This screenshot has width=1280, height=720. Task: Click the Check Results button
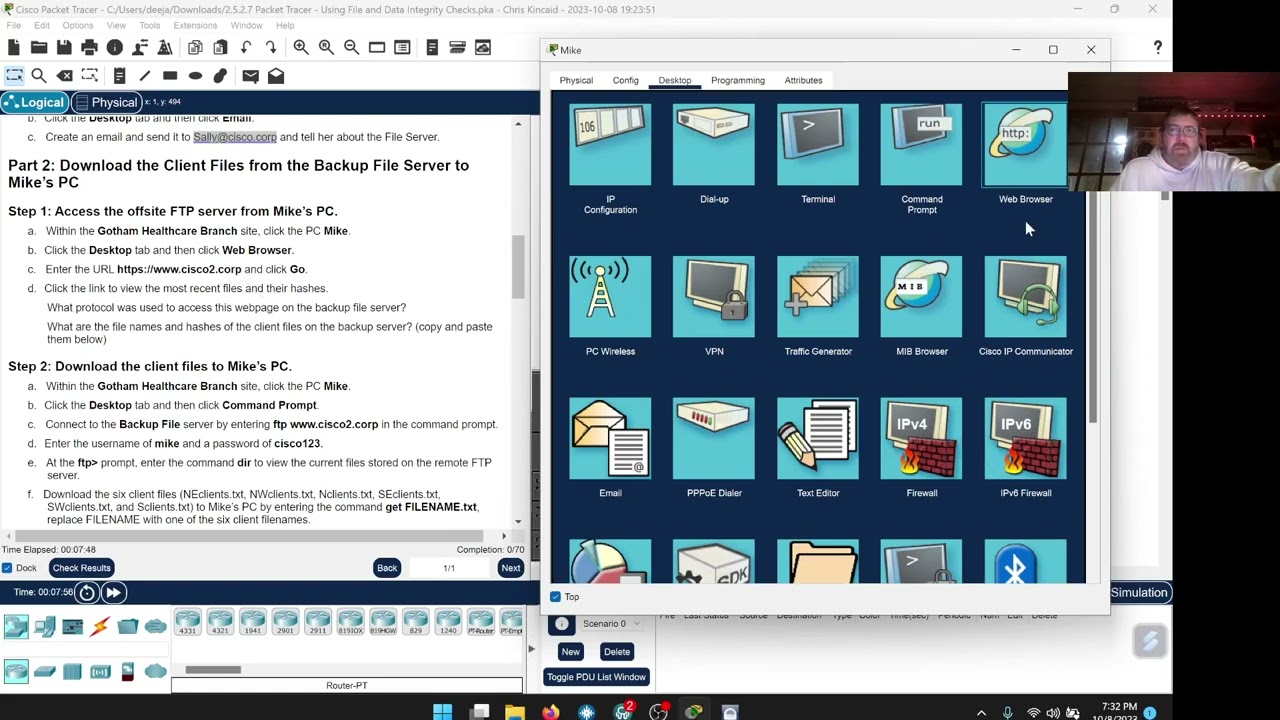(82, 568)
